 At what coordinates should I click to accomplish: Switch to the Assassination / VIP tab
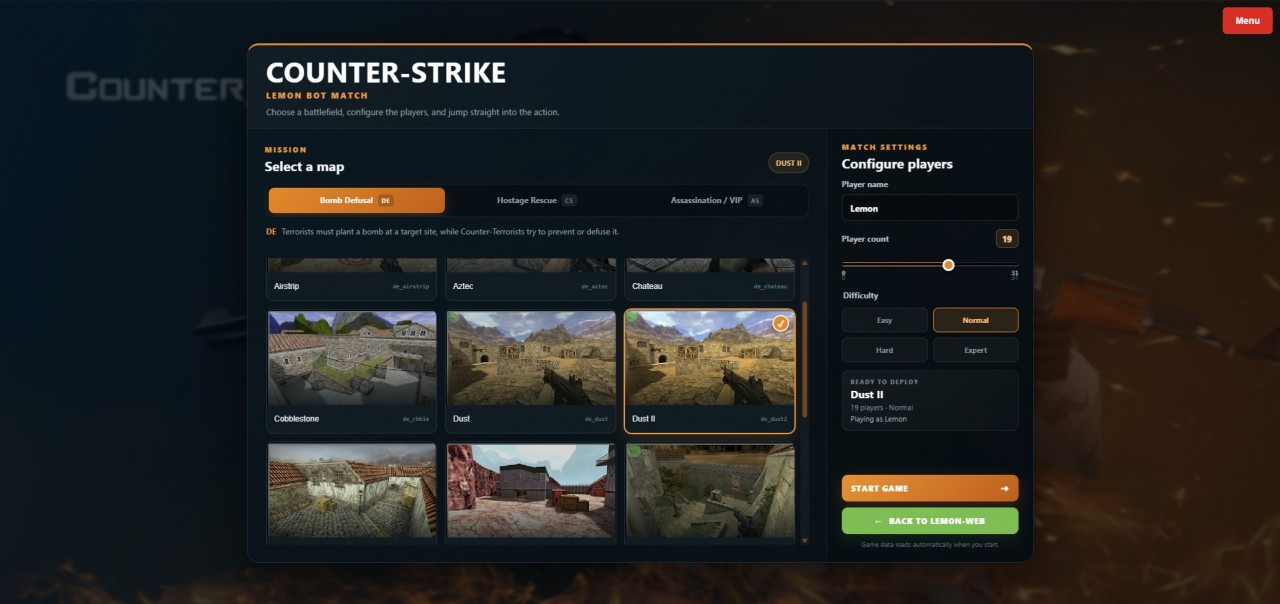(x=716, y=200)
